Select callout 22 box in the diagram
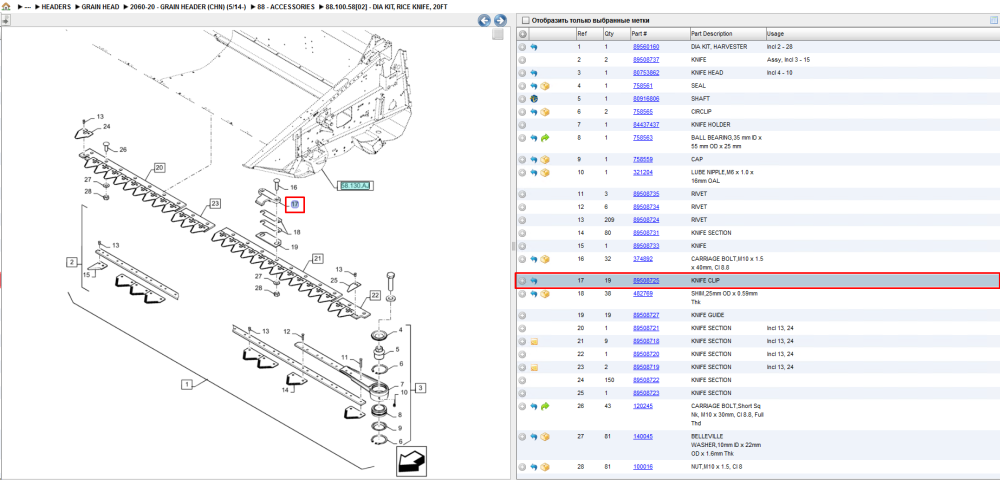The height and width of the screenshot is (480, 1000). (x=374, y=295)
